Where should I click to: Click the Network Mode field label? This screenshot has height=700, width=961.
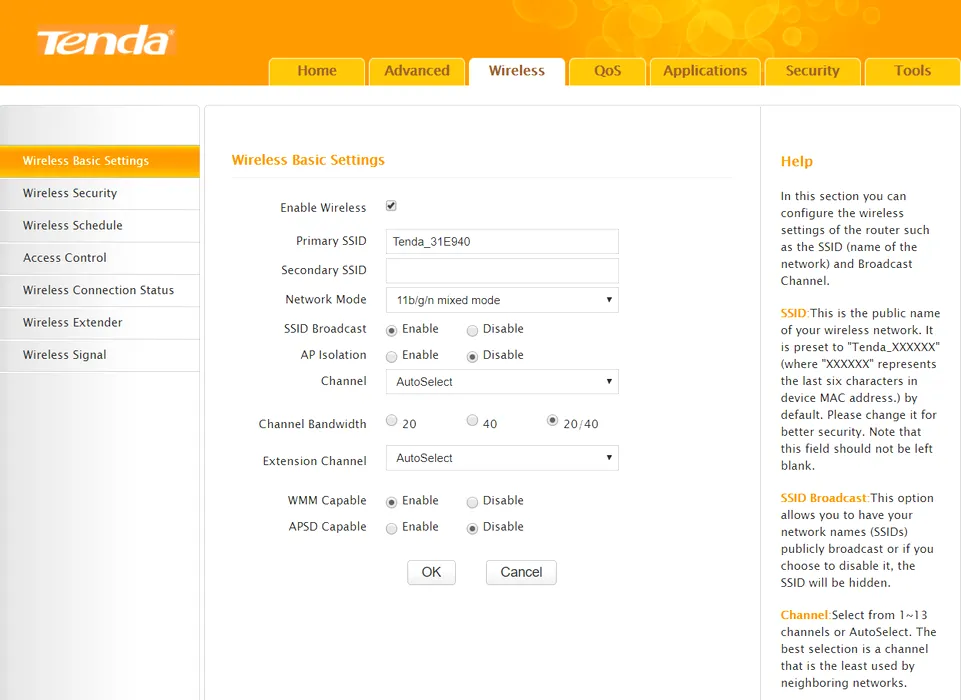[x=326, y=299]
